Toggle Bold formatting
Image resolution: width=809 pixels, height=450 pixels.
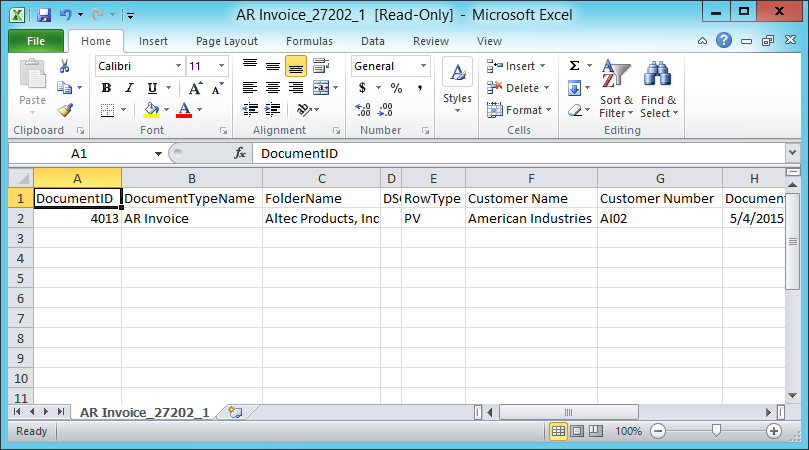(106, 88)
